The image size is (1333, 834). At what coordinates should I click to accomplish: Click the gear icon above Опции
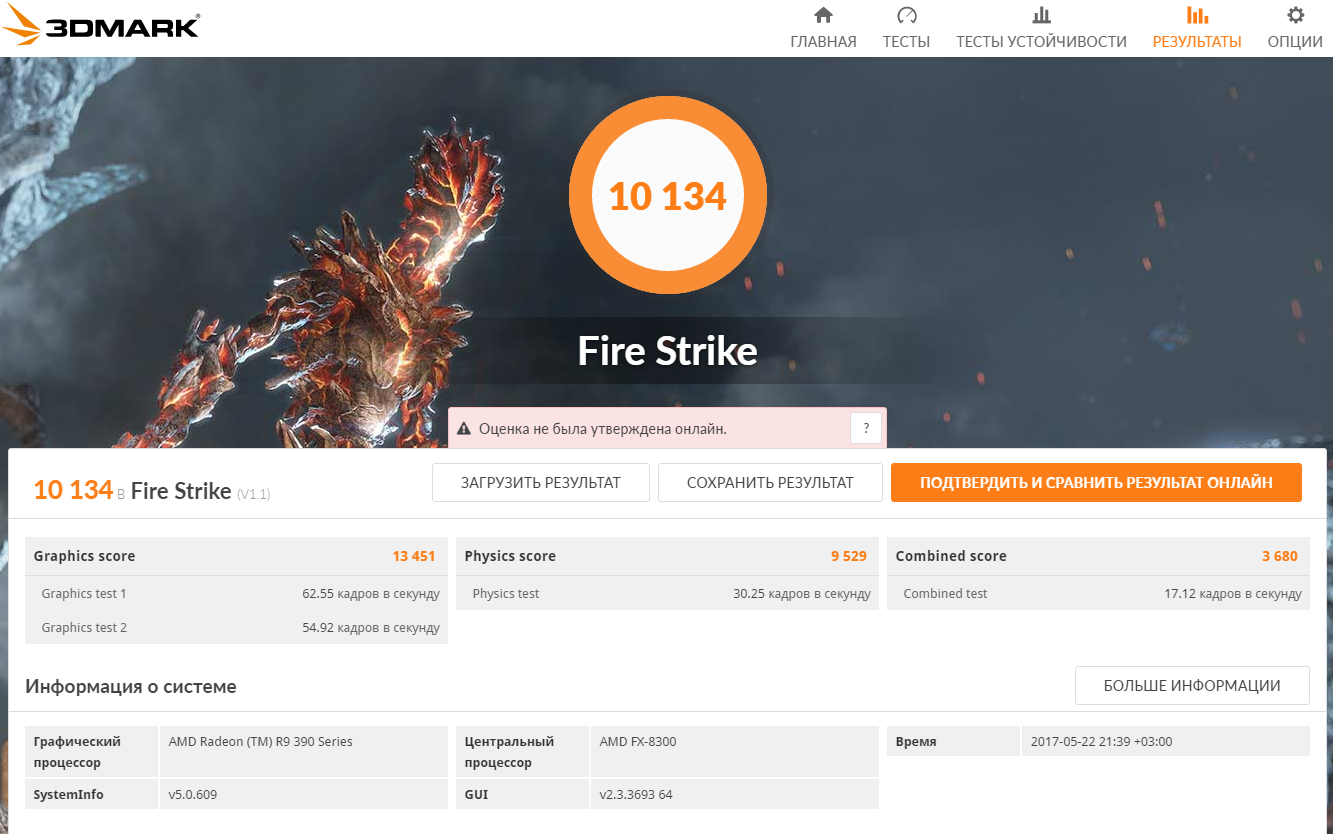pos(1295,15)
